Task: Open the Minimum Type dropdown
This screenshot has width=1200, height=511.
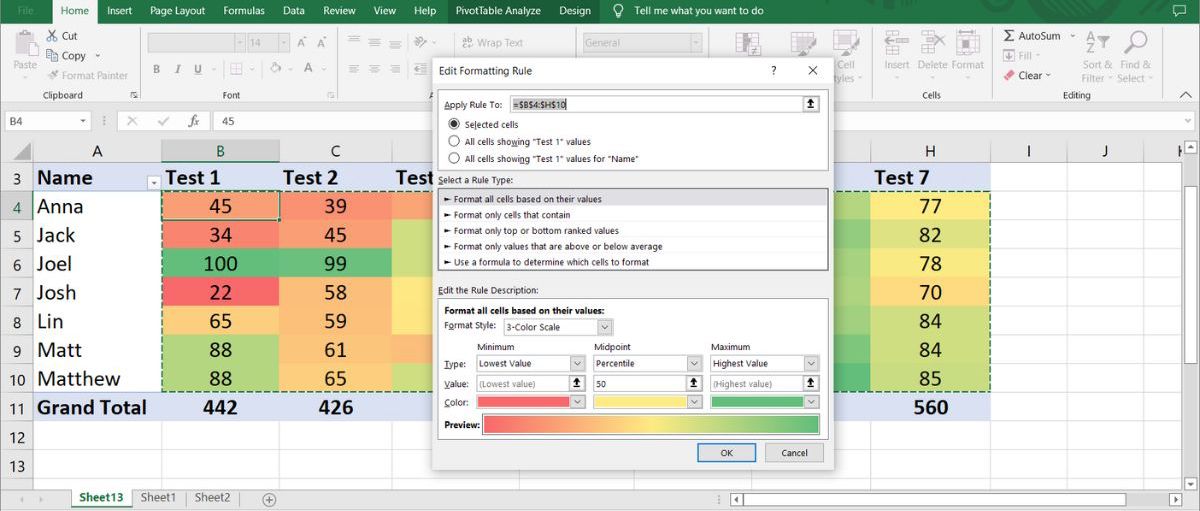Action: [x=578, y=364]
